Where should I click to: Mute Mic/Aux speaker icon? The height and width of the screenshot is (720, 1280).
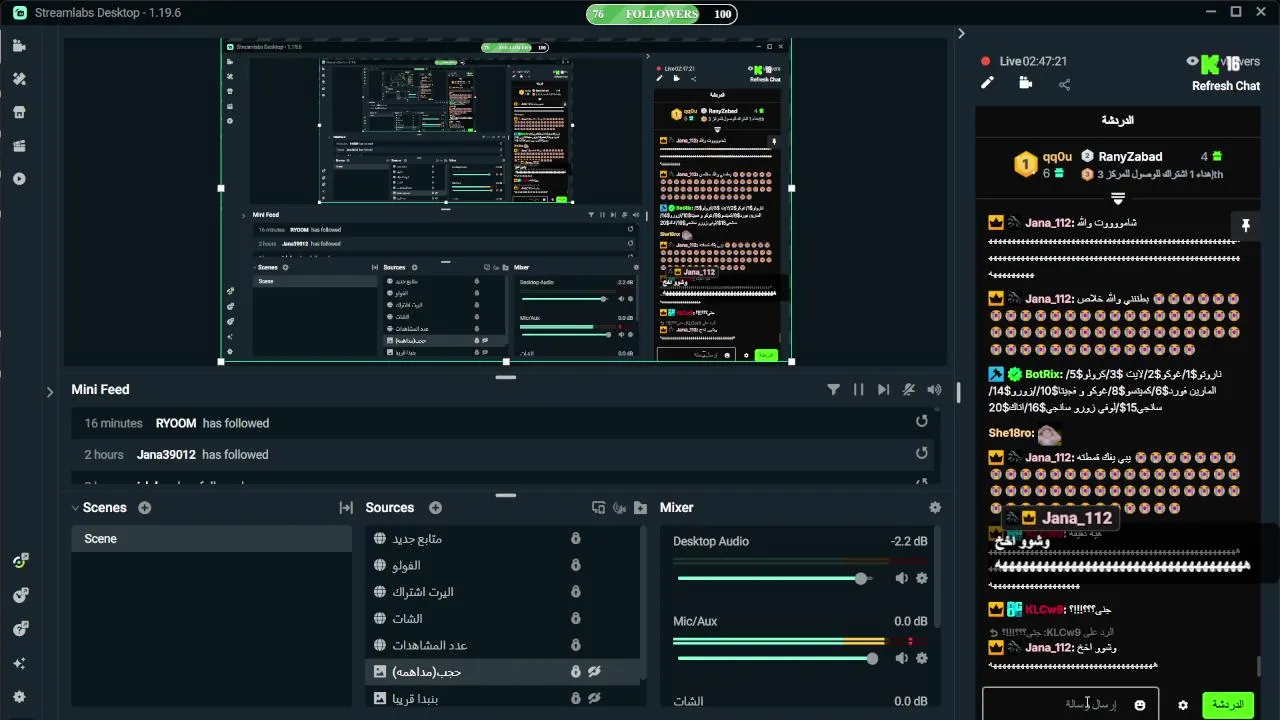pos(901,658)
